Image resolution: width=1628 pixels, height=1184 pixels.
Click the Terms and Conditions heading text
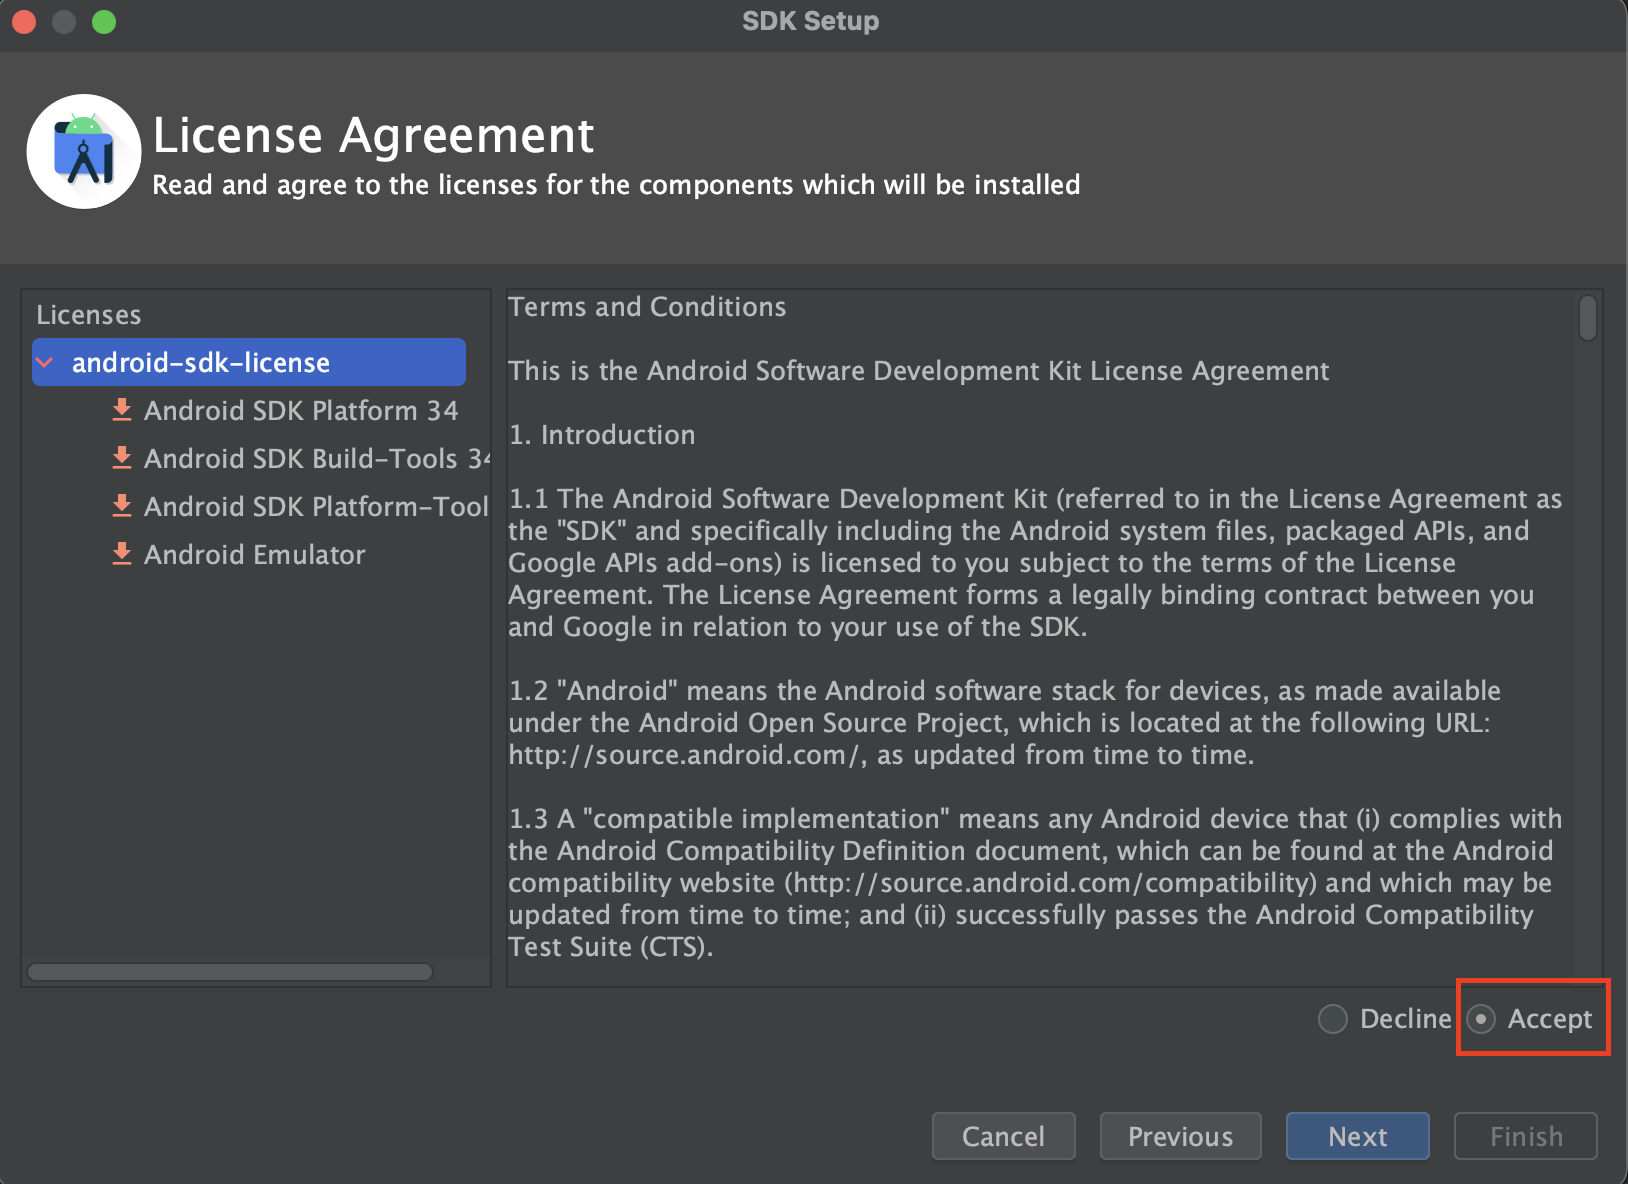(647, 307)
